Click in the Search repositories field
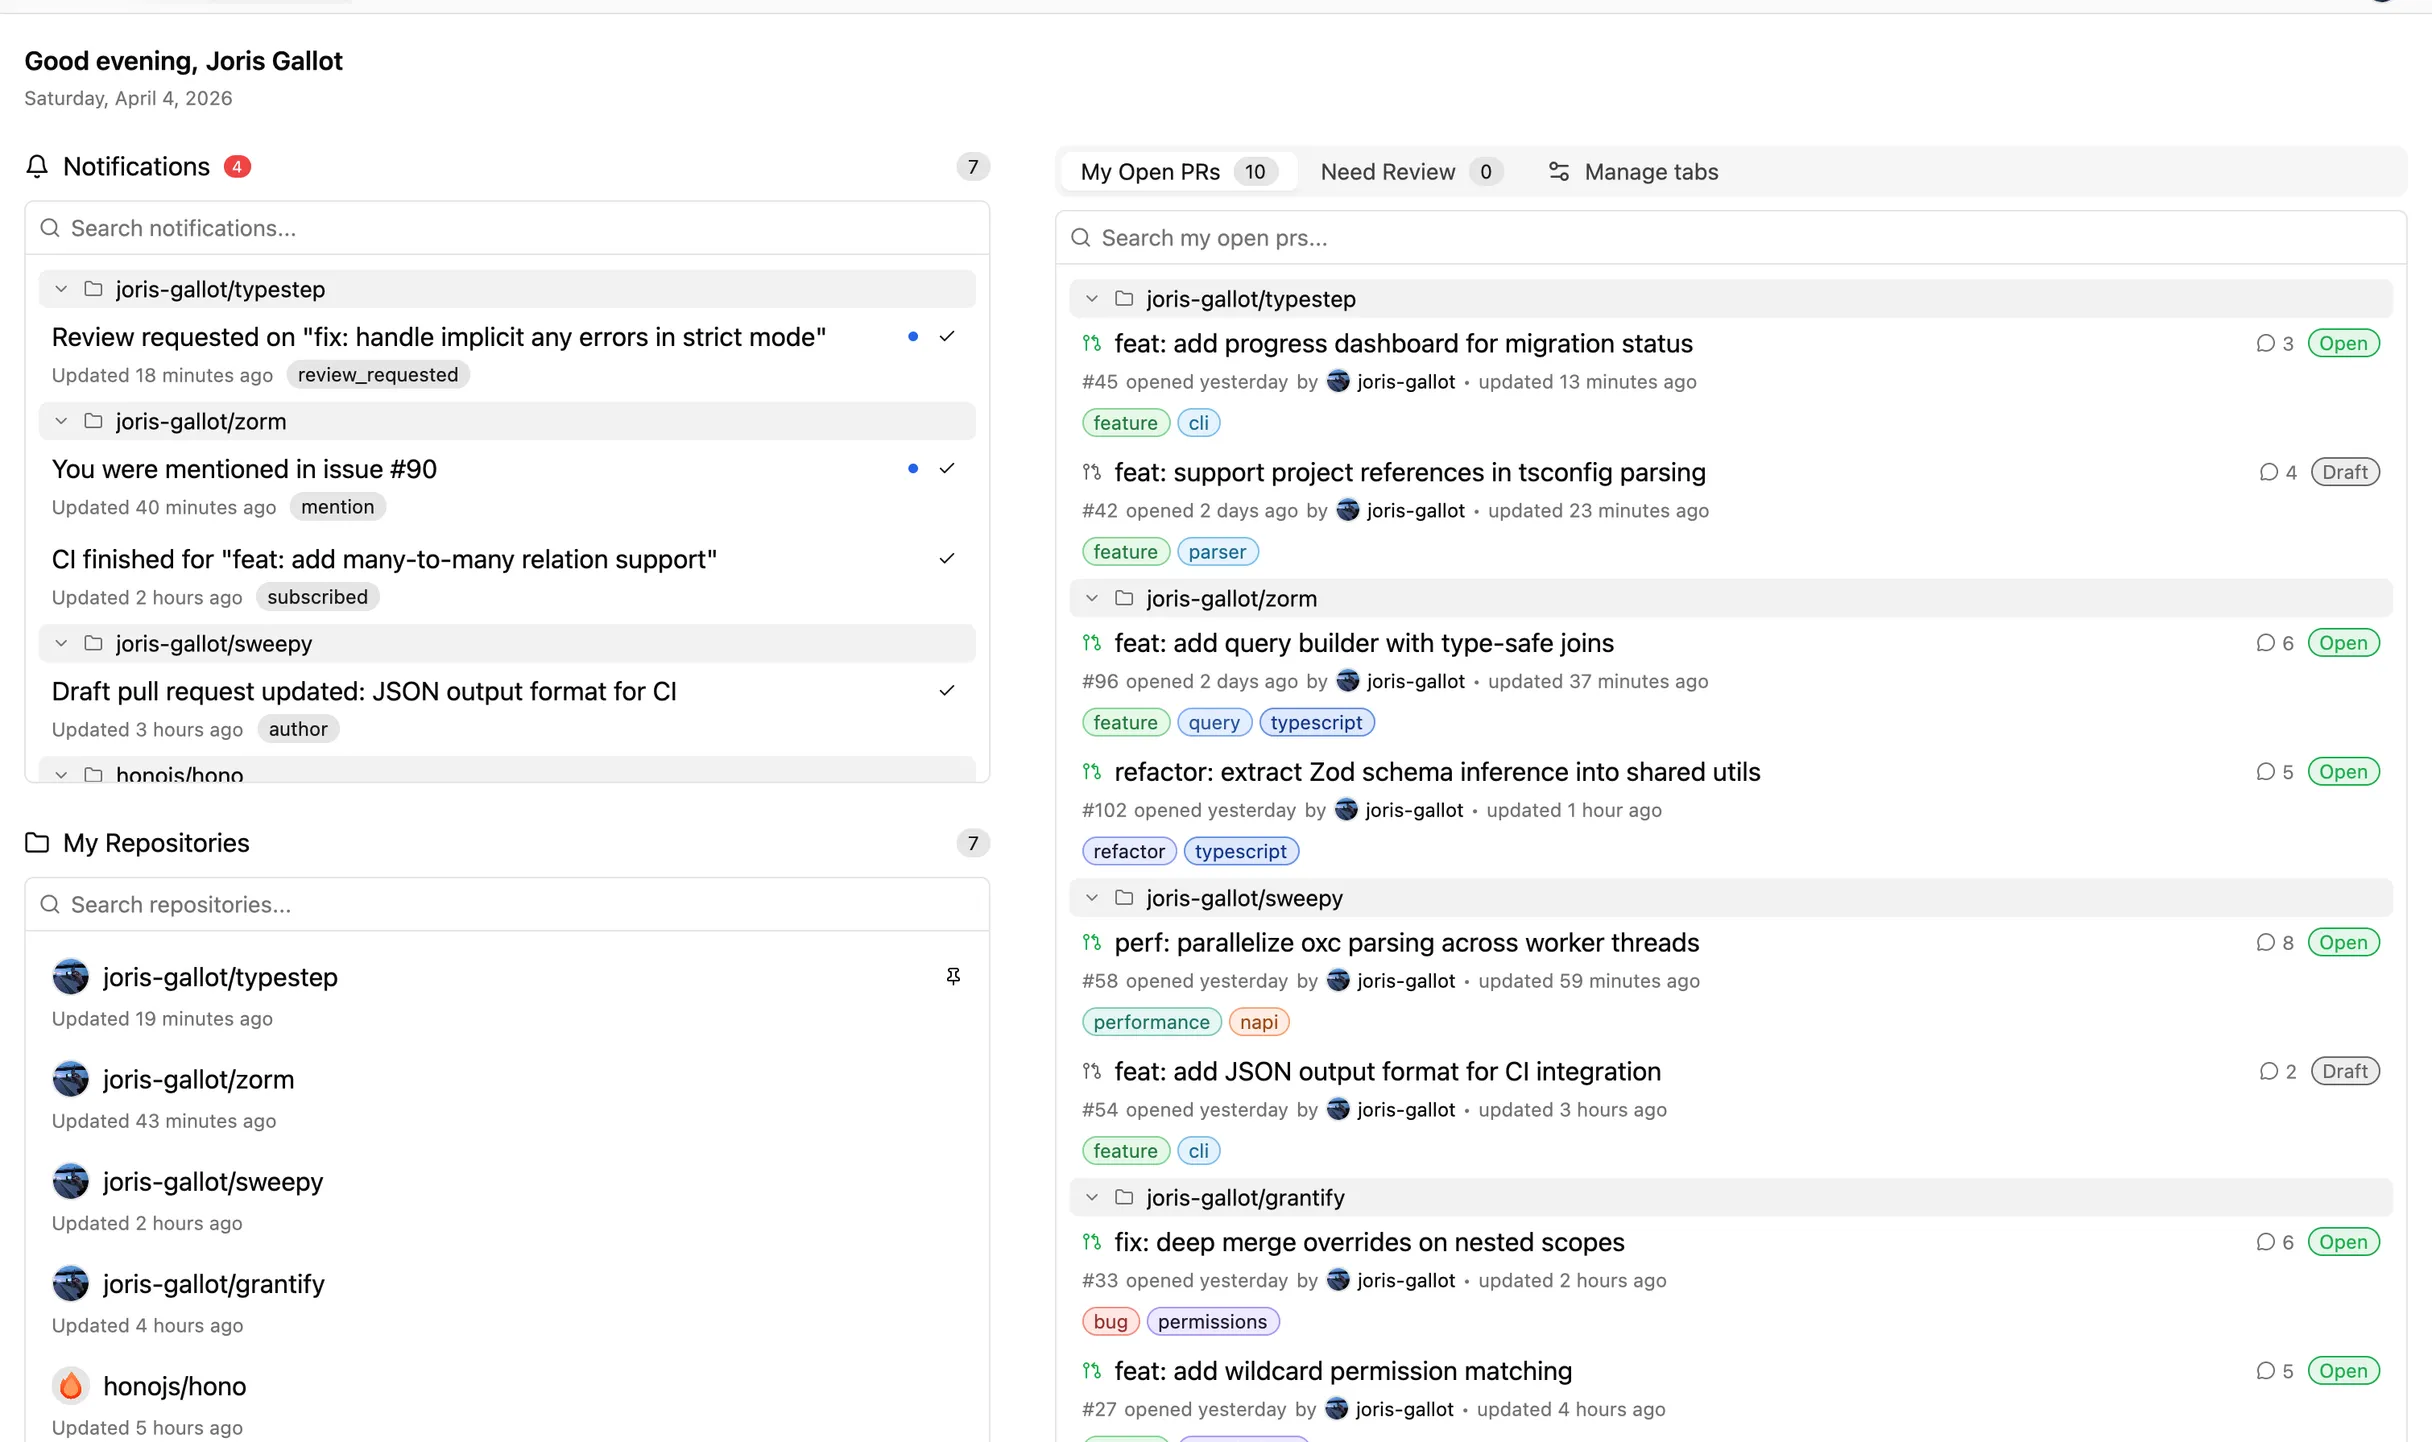 (507, 905)
